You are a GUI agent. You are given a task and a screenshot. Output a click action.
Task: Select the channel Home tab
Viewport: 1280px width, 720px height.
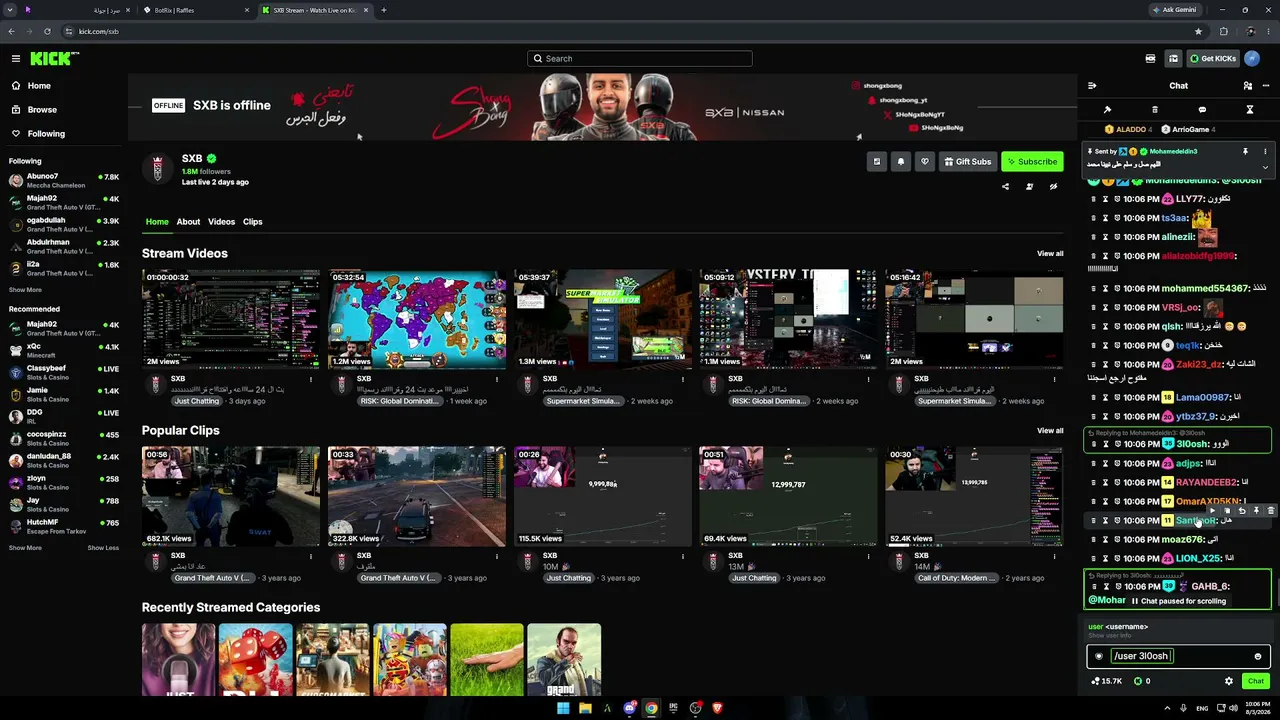tap(157, 222)
